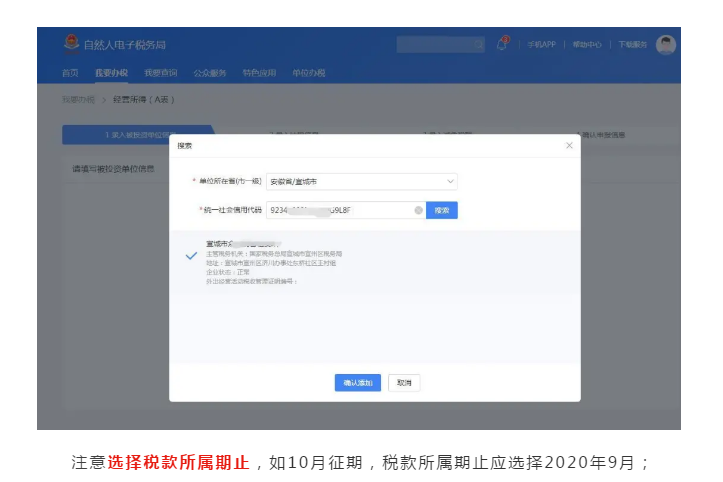
Task: Select step 4 确认申报信息
Action: (x=600, y=135)
